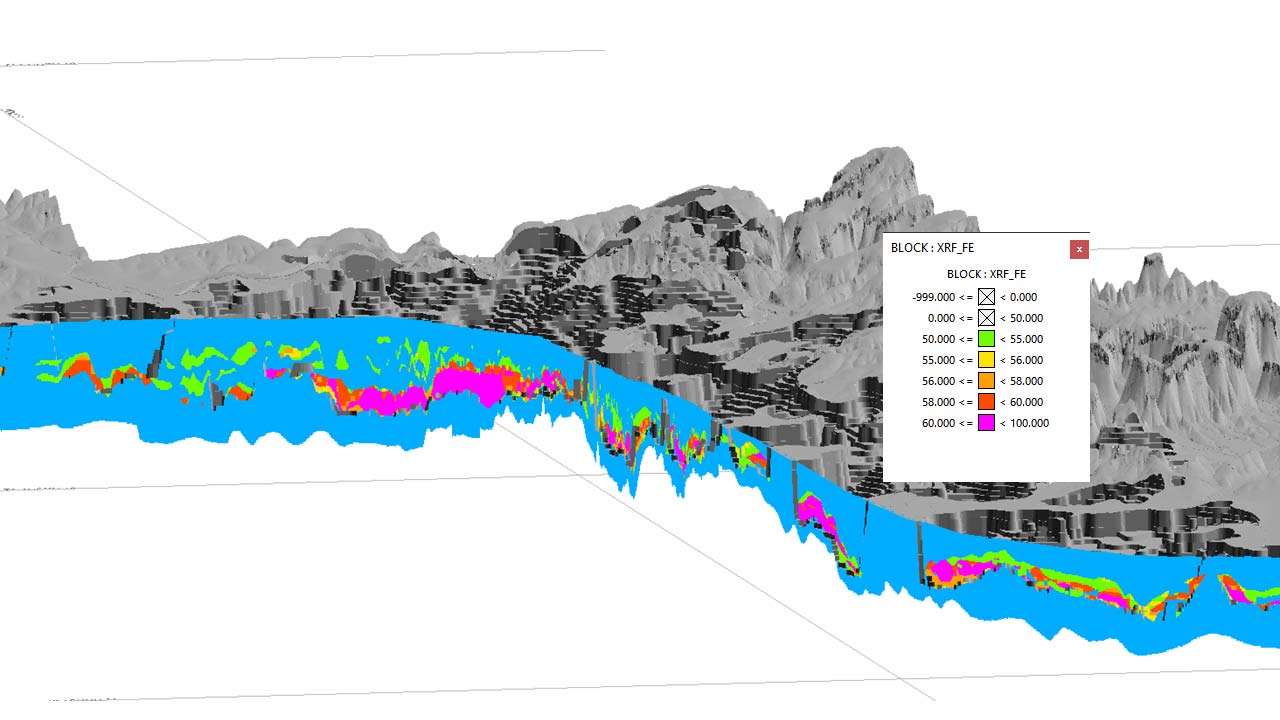Screen dimensions: 1280x720
Task: Click the orange 56-58 range swatch
Action: [985, 381]
